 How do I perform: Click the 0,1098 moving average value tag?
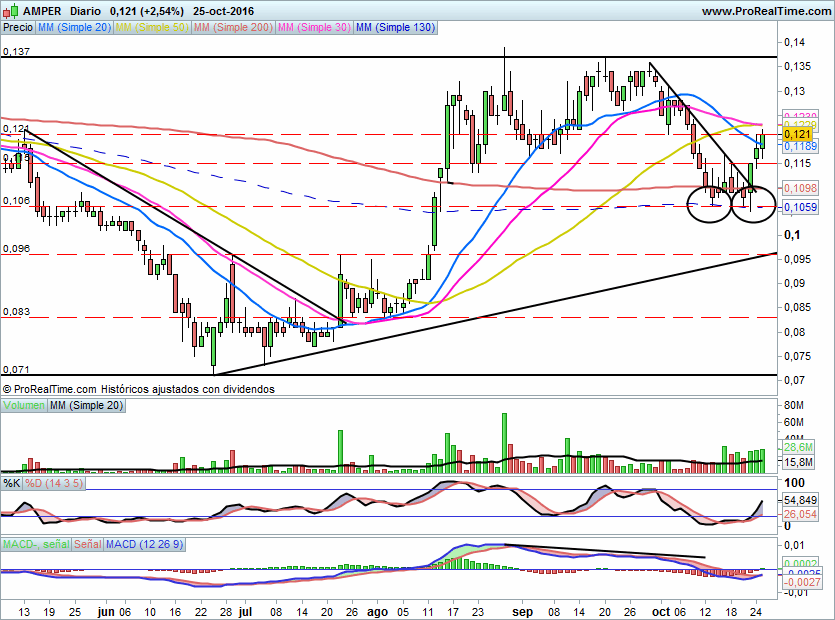[800, 188]
